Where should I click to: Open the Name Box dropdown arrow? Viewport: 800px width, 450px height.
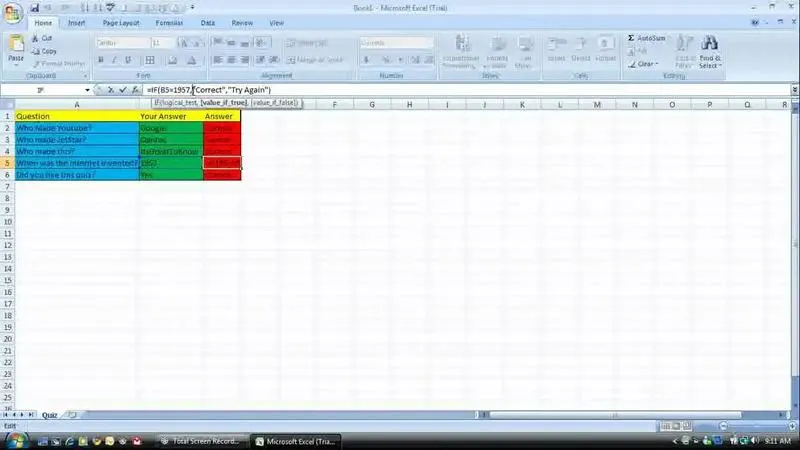[87, 90]
